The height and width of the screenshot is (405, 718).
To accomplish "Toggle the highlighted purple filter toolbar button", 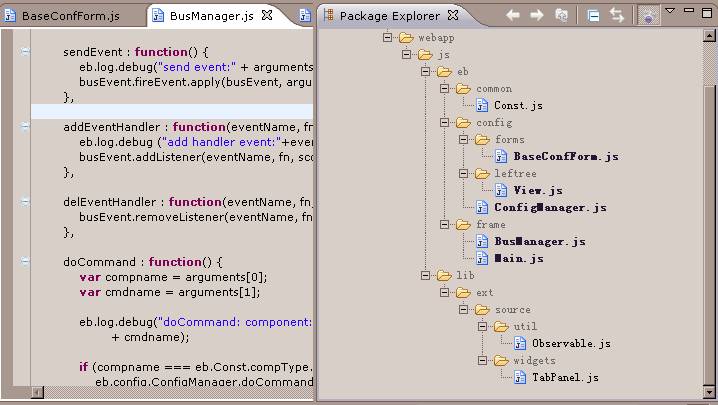I will coord(648,16).
